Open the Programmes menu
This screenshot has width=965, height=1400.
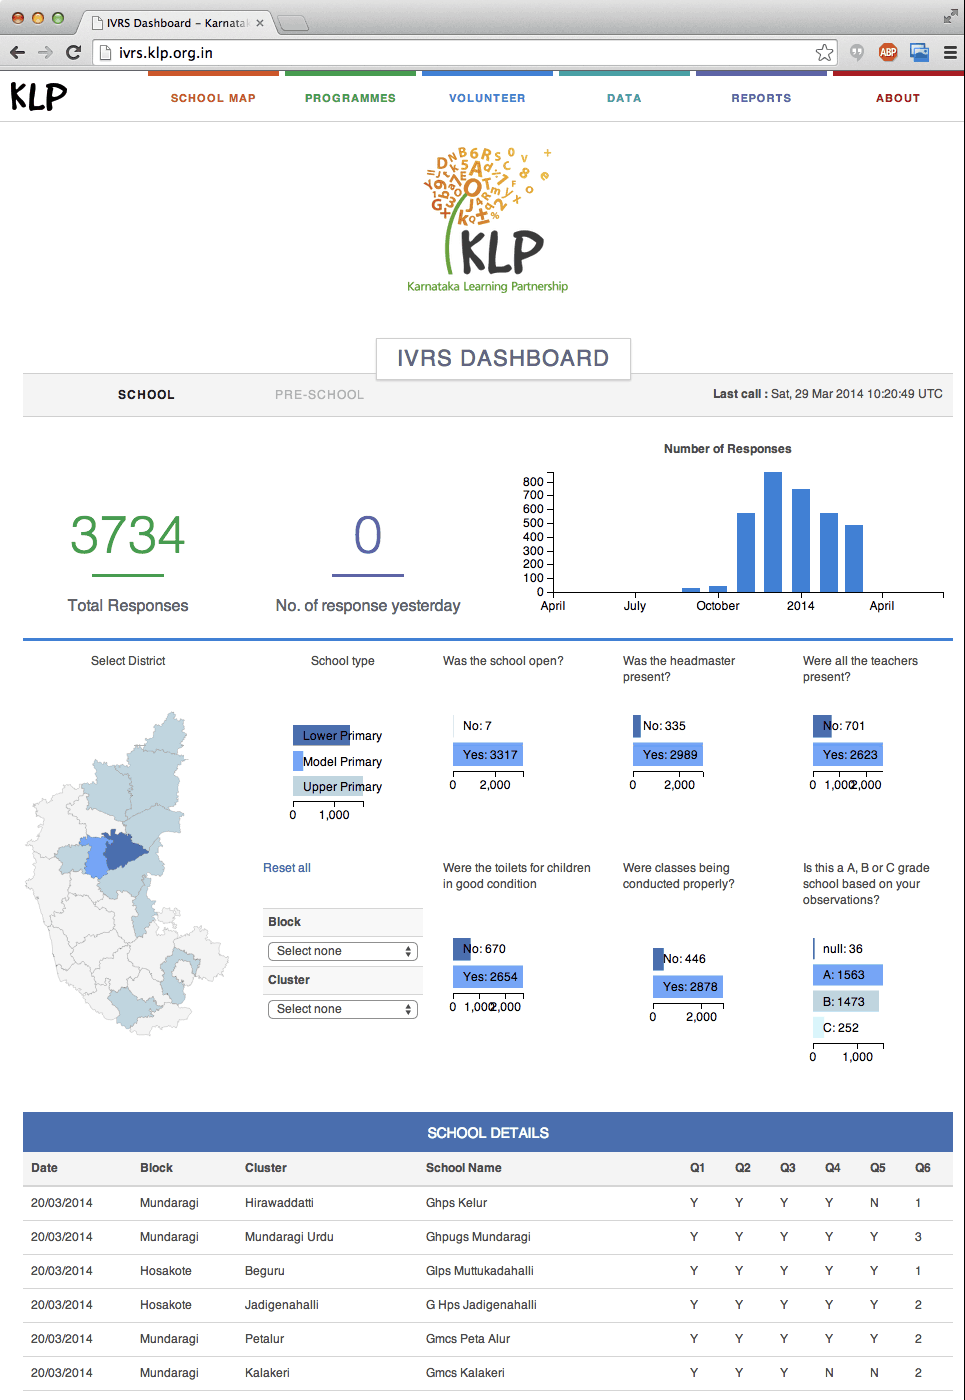coord(350,98)
